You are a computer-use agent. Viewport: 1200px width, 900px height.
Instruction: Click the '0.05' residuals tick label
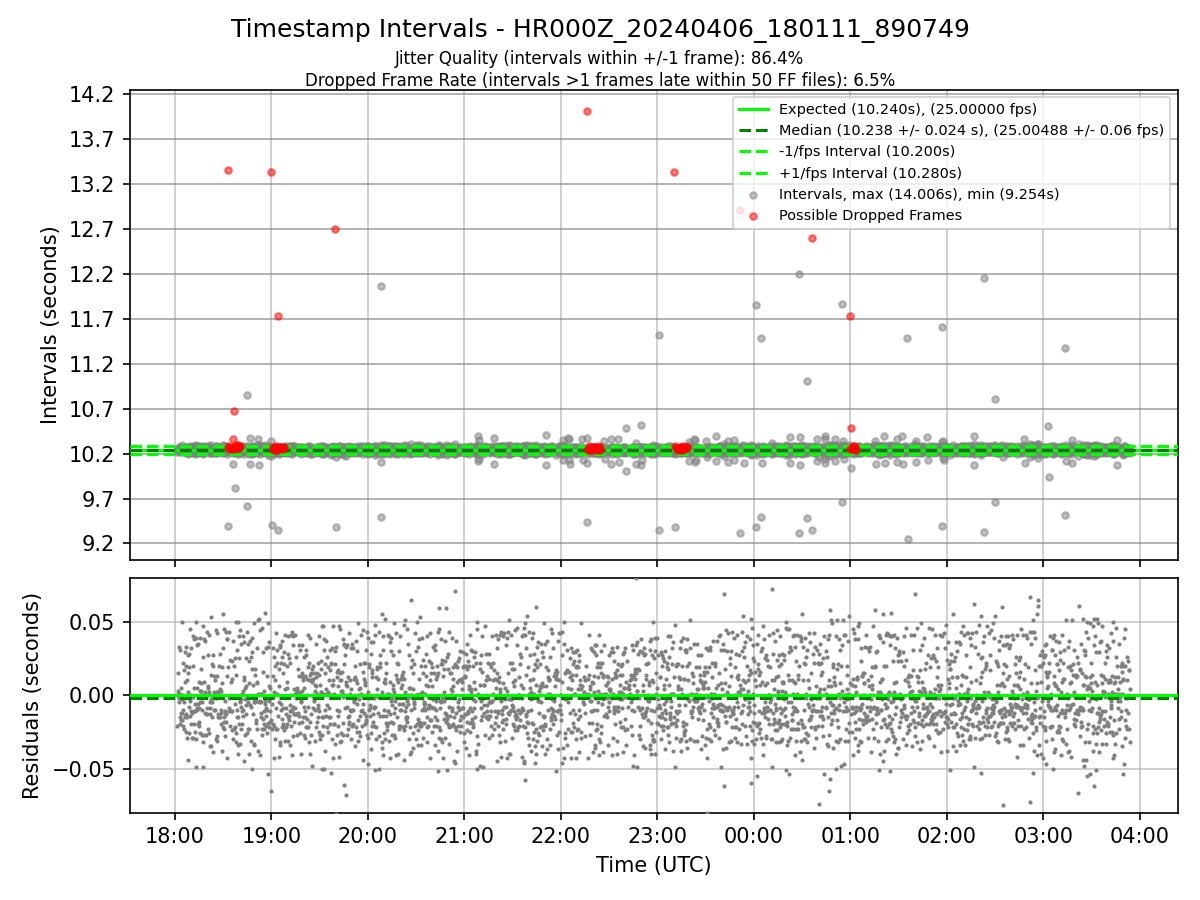(x=94, y=622)
